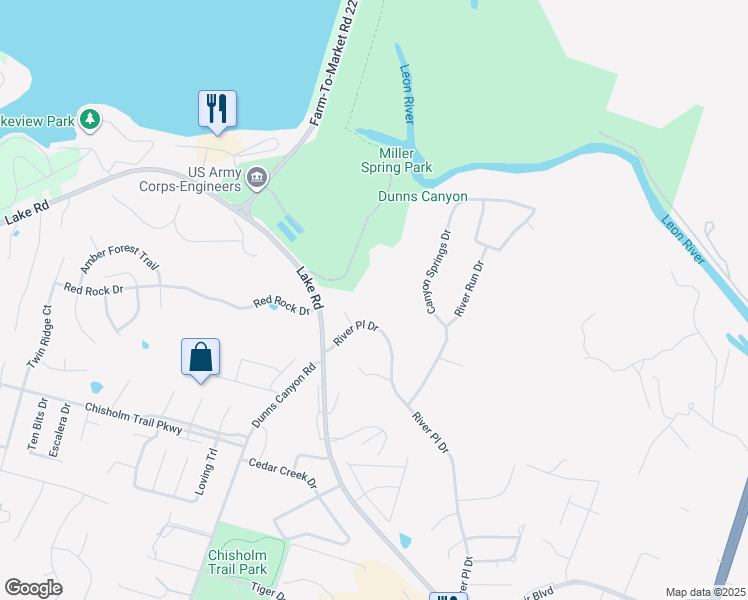The image size is (748, 600).
Task: Click the US Army Corps-Engineers museum icon
Action: 257,179
